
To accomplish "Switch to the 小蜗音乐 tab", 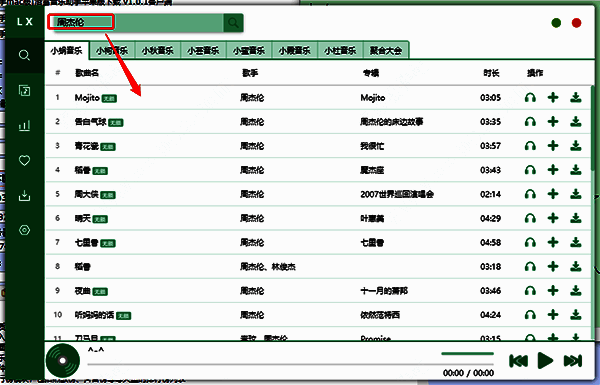I will (x=67, y=50).
